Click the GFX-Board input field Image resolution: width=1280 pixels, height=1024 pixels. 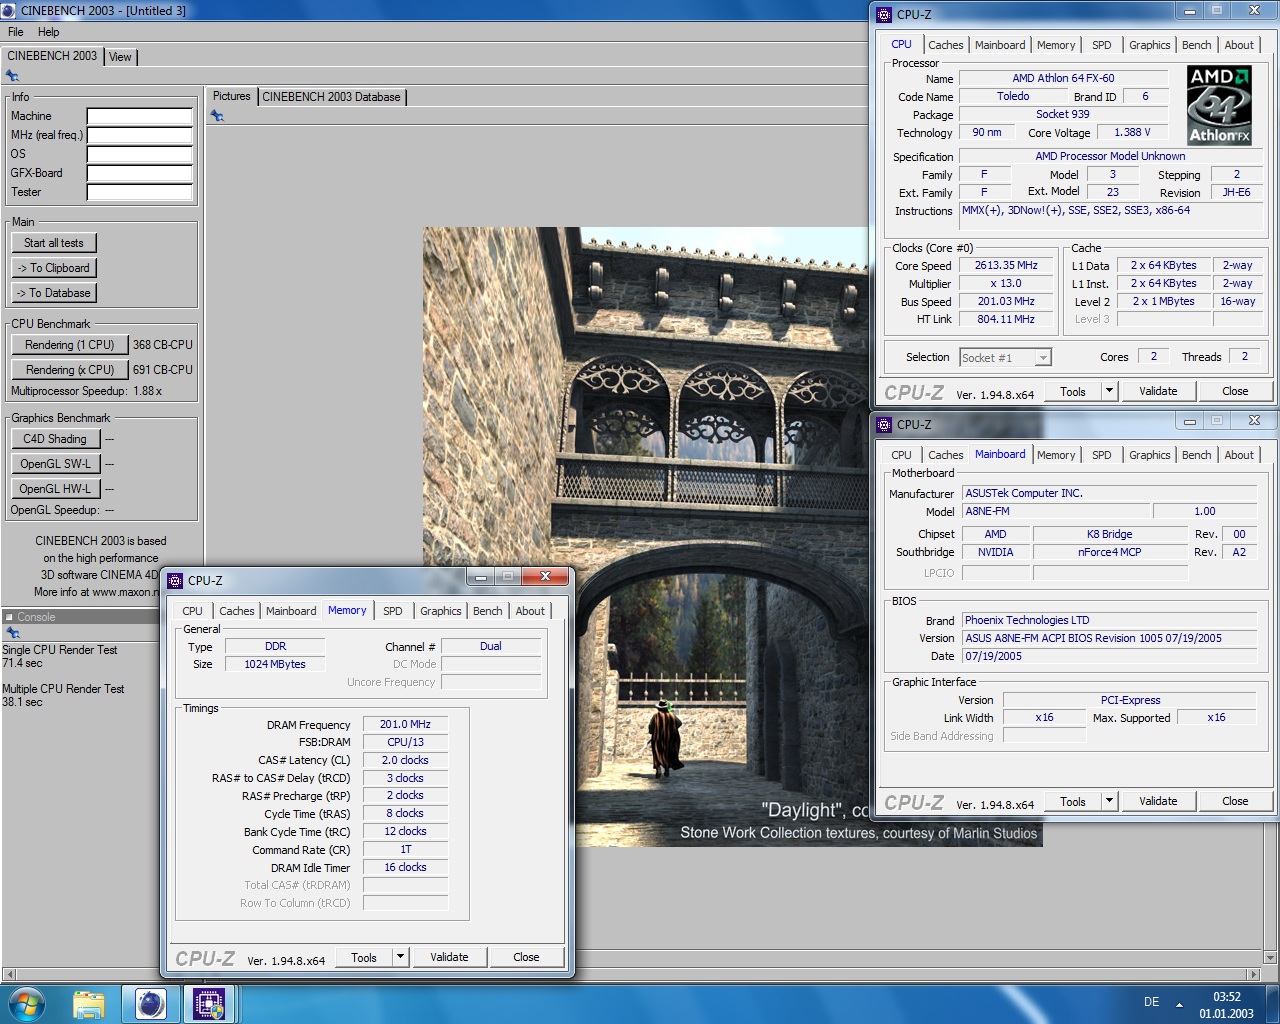[x=139, y=173]
